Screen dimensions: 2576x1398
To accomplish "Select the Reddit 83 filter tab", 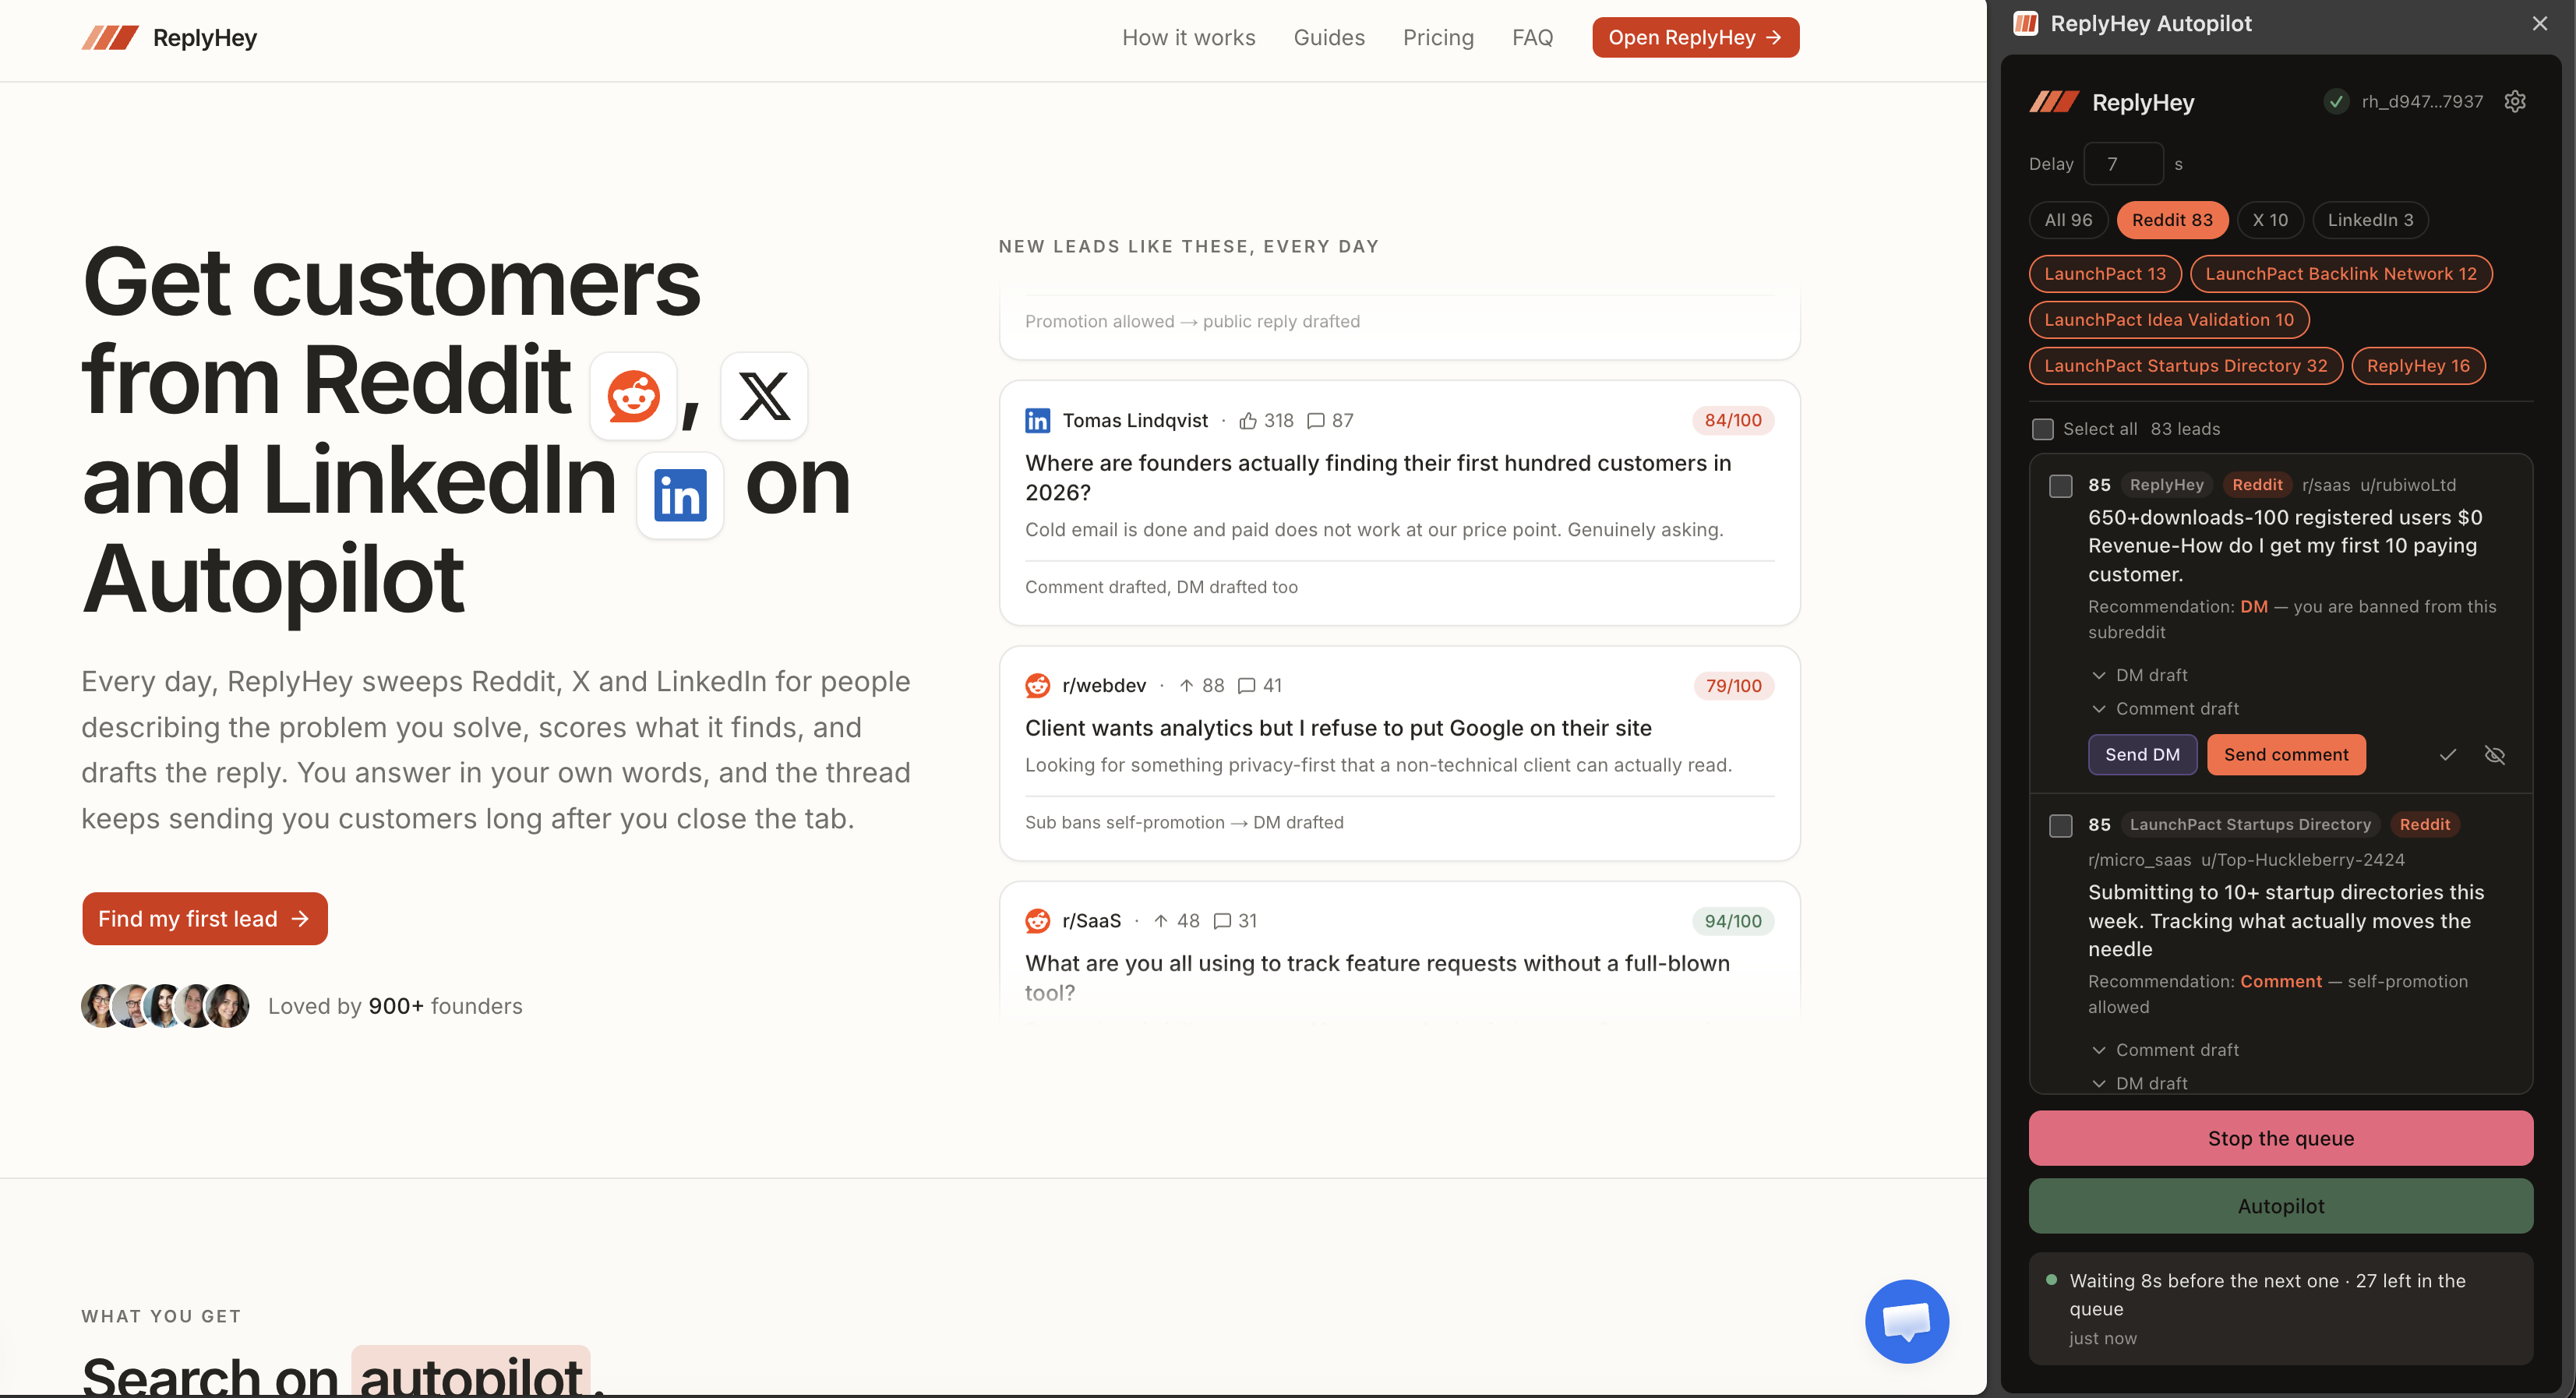I will tap(2172, 220).
